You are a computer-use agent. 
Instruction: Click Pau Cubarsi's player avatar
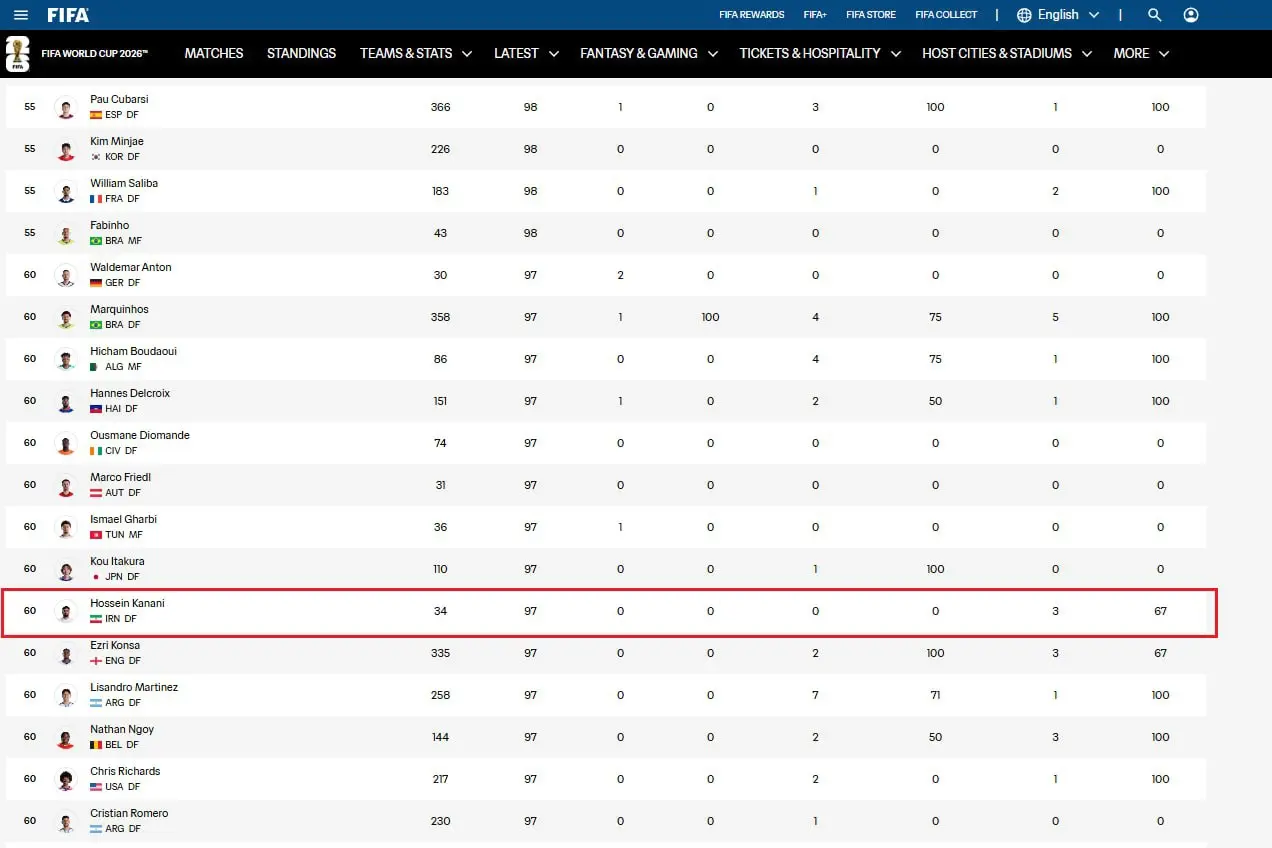pos(66,107)
